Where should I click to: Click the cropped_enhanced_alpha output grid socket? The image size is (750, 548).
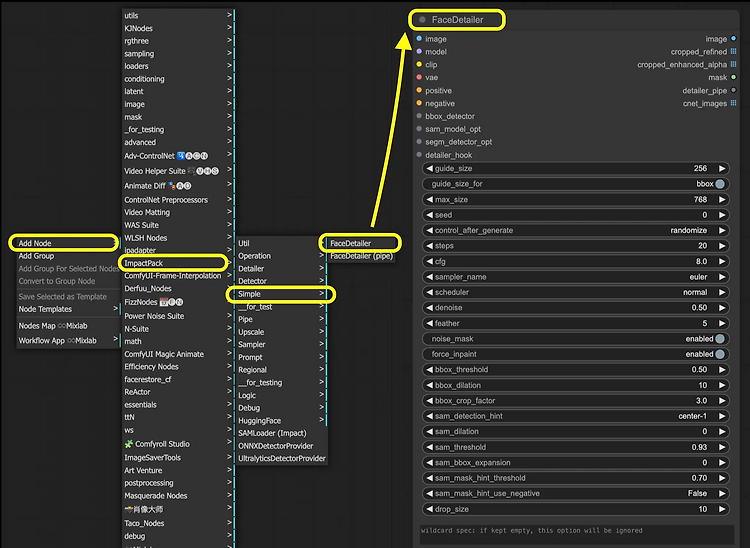click(733, 65)
